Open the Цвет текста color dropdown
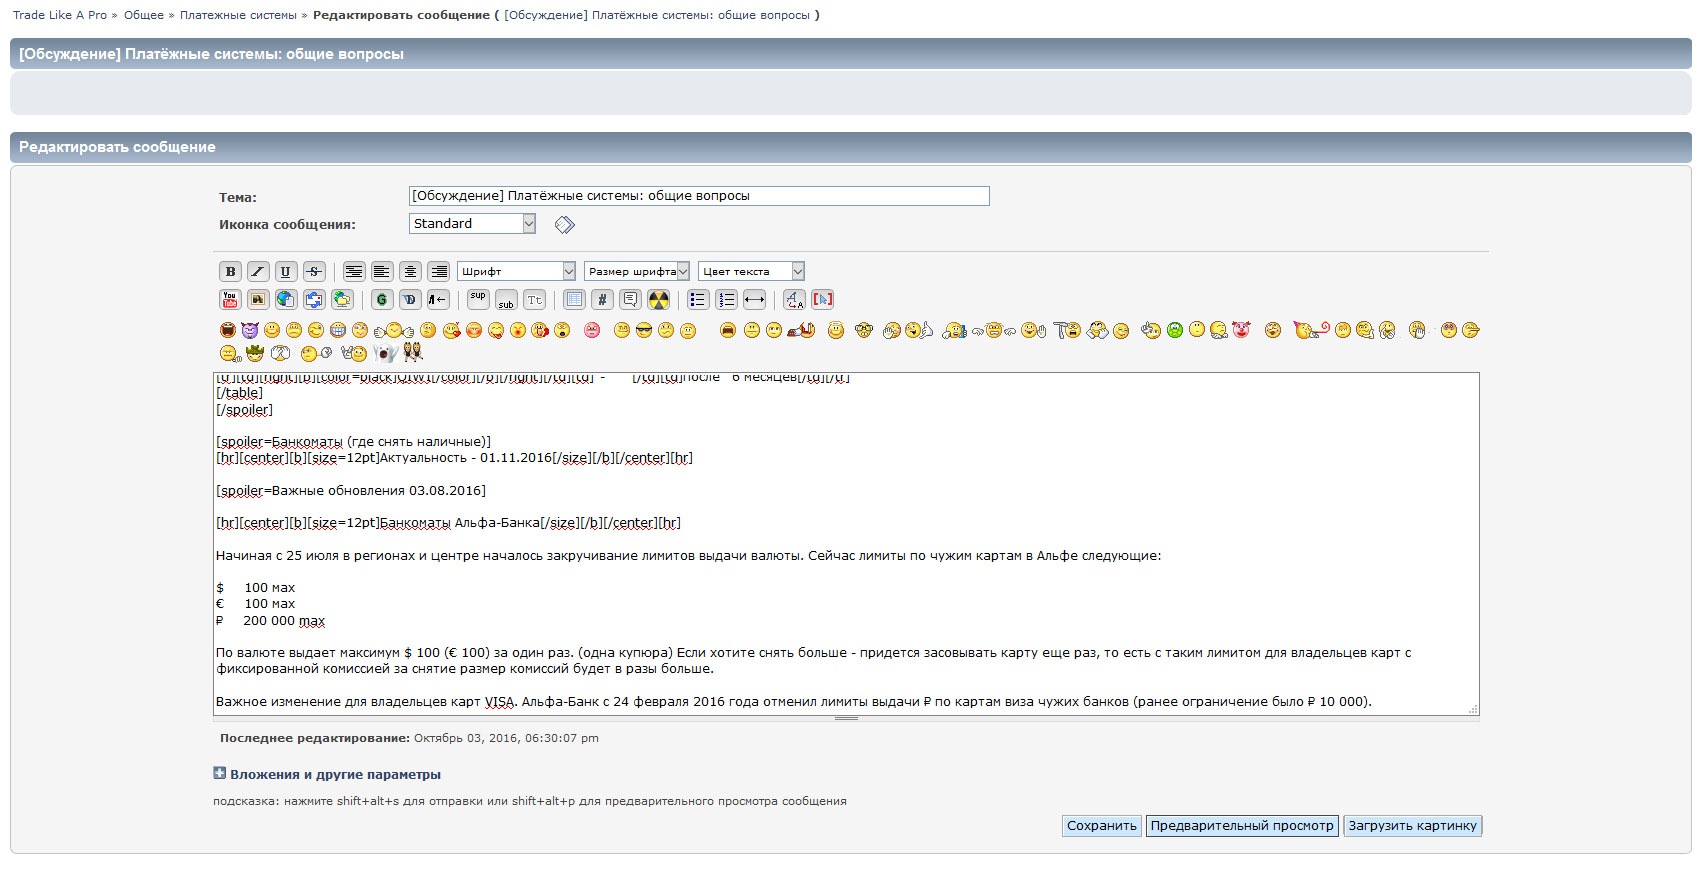 (751, 271)
